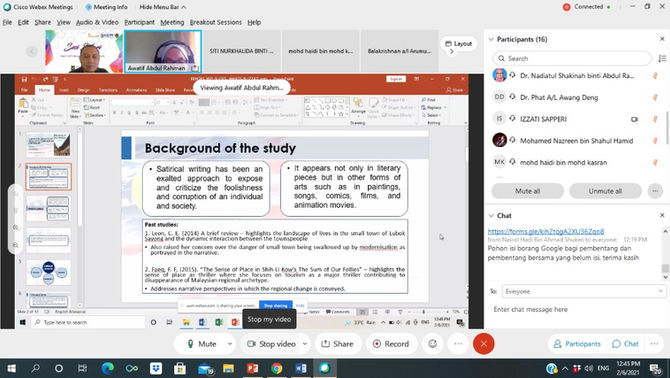Open the shared-content annotate side toolbar
The height and width of the screenshot is (378, 670).
click(x=15, y=219)
